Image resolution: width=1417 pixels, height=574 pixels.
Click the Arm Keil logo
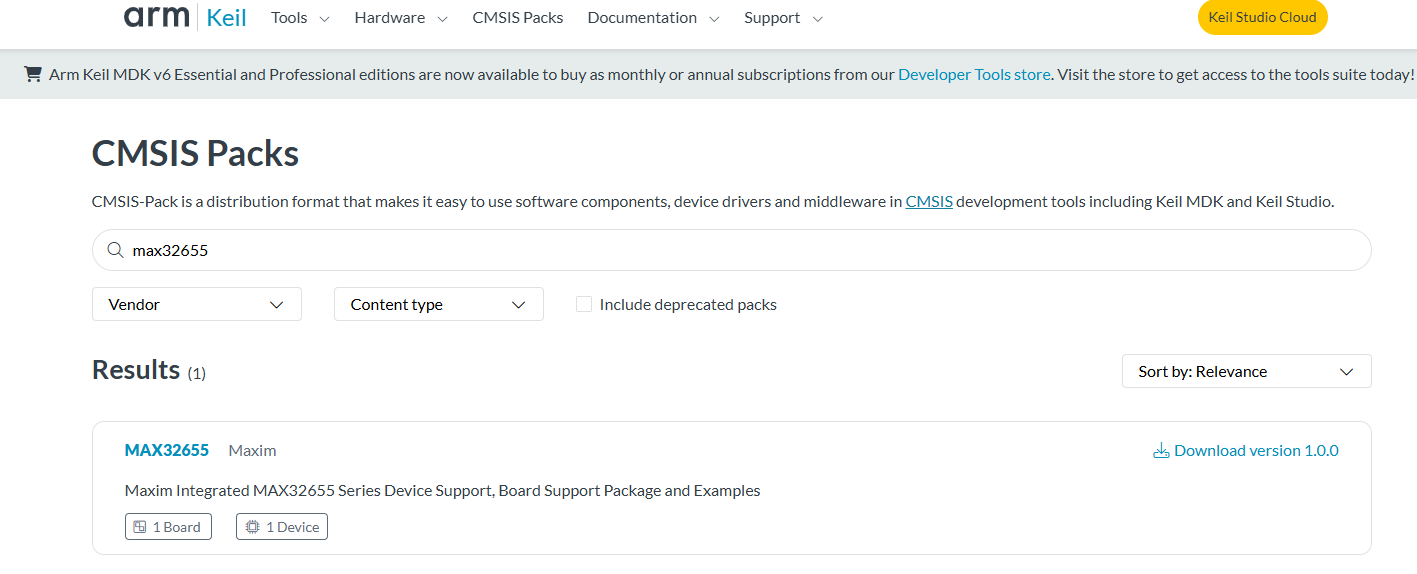[185, 17]
